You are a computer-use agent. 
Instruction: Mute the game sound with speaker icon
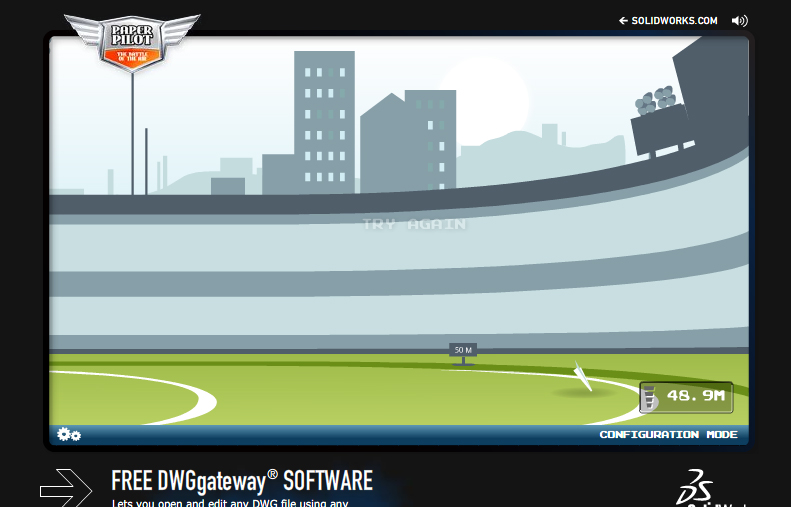point(739,20)
